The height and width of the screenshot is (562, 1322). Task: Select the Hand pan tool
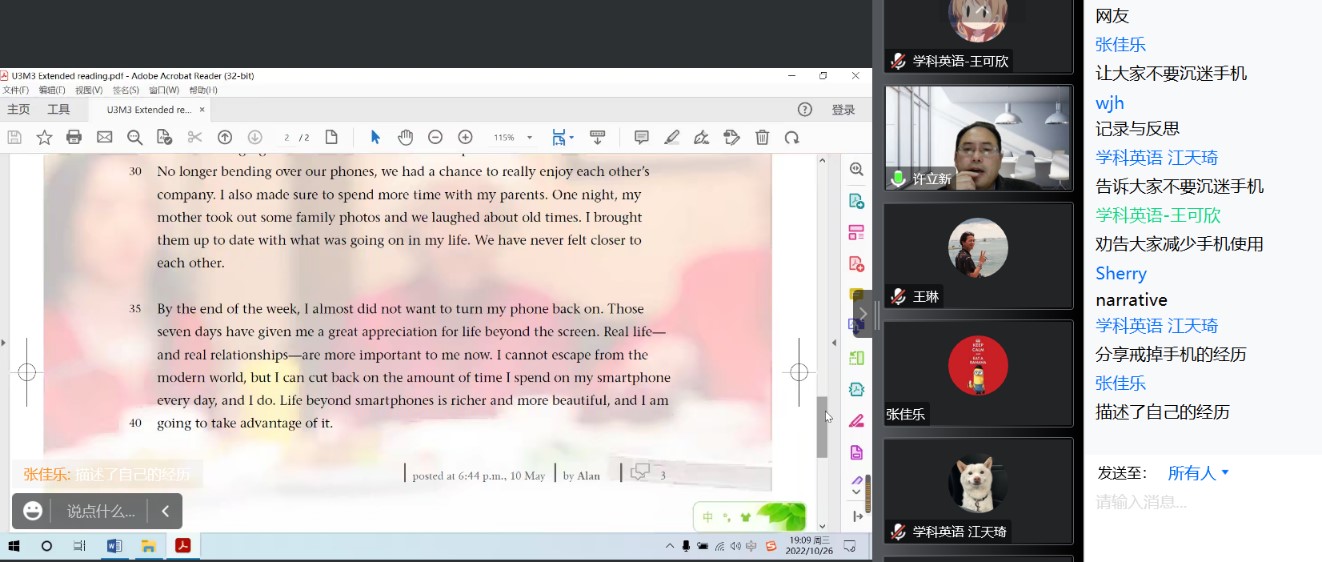[x=405, y=137]
